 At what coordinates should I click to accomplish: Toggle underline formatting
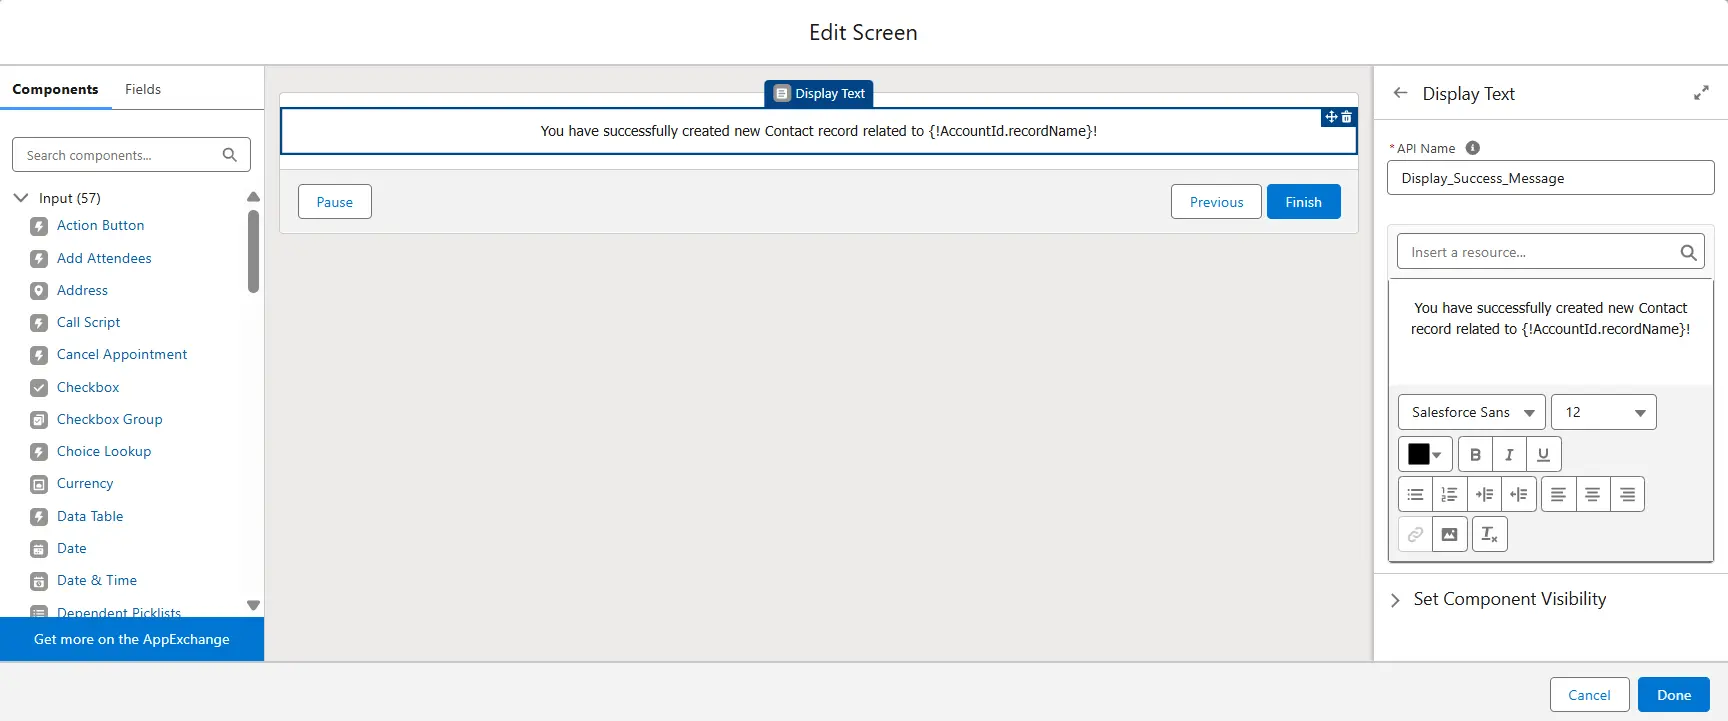(x=1543, y=454)
